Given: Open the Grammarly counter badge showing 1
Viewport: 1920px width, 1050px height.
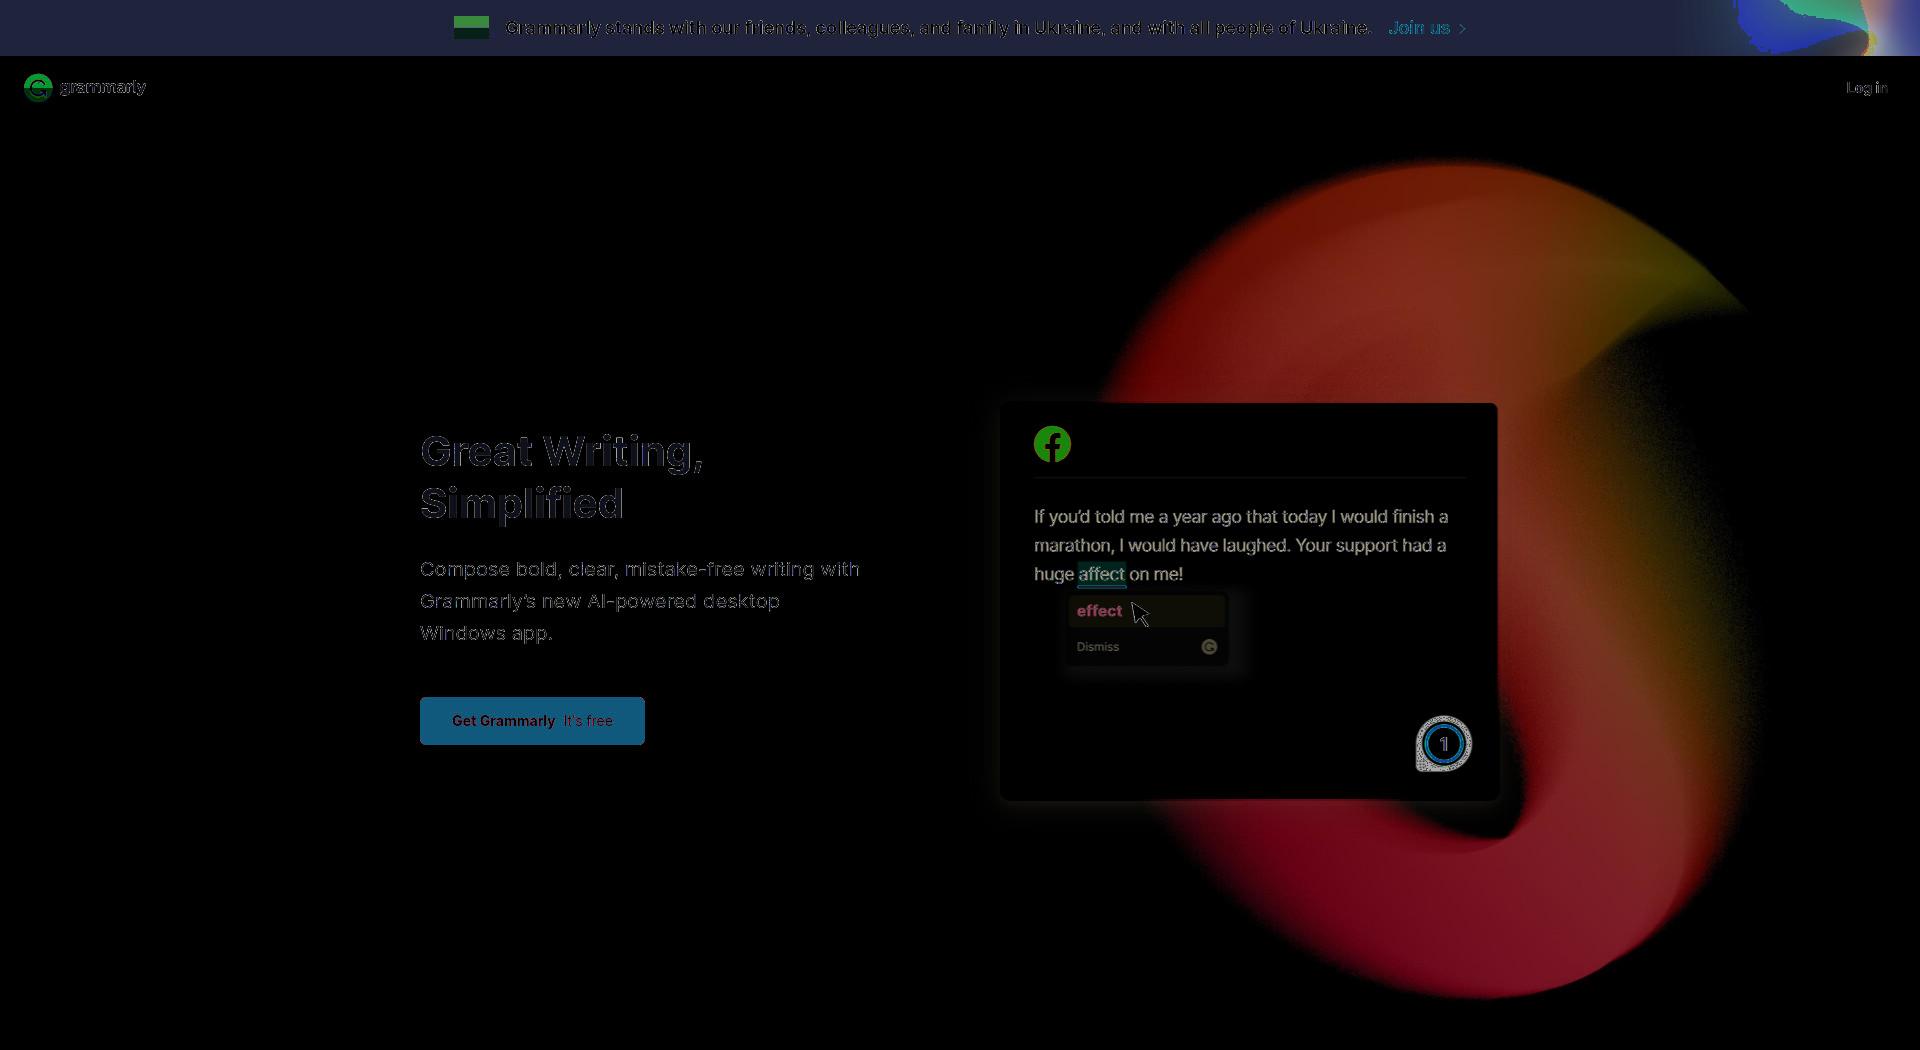Looking at the screenshot, I should click(x=1443, y=744).
